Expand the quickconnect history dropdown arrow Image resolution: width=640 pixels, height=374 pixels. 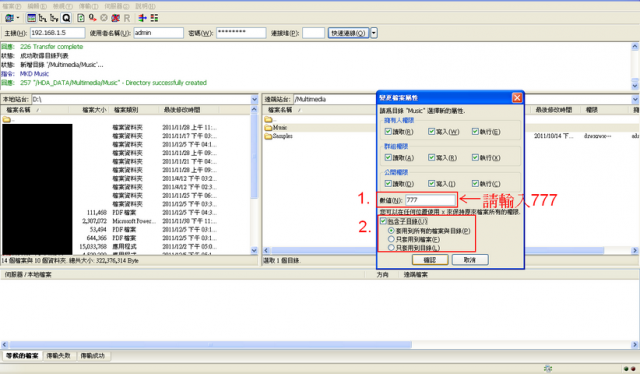pos(374,33)
